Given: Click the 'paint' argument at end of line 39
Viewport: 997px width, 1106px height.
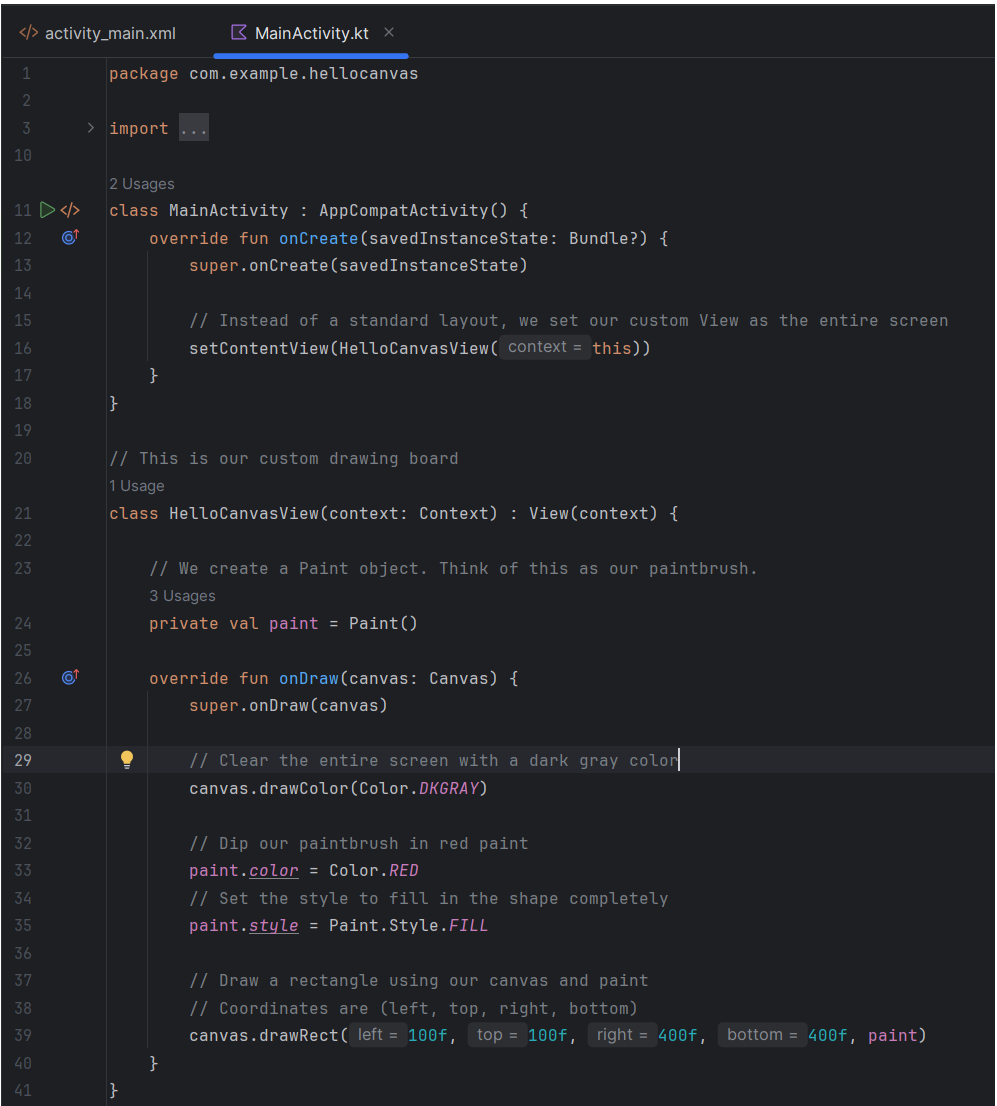Looking at the screenshot, I should [x=893, y=1035].
